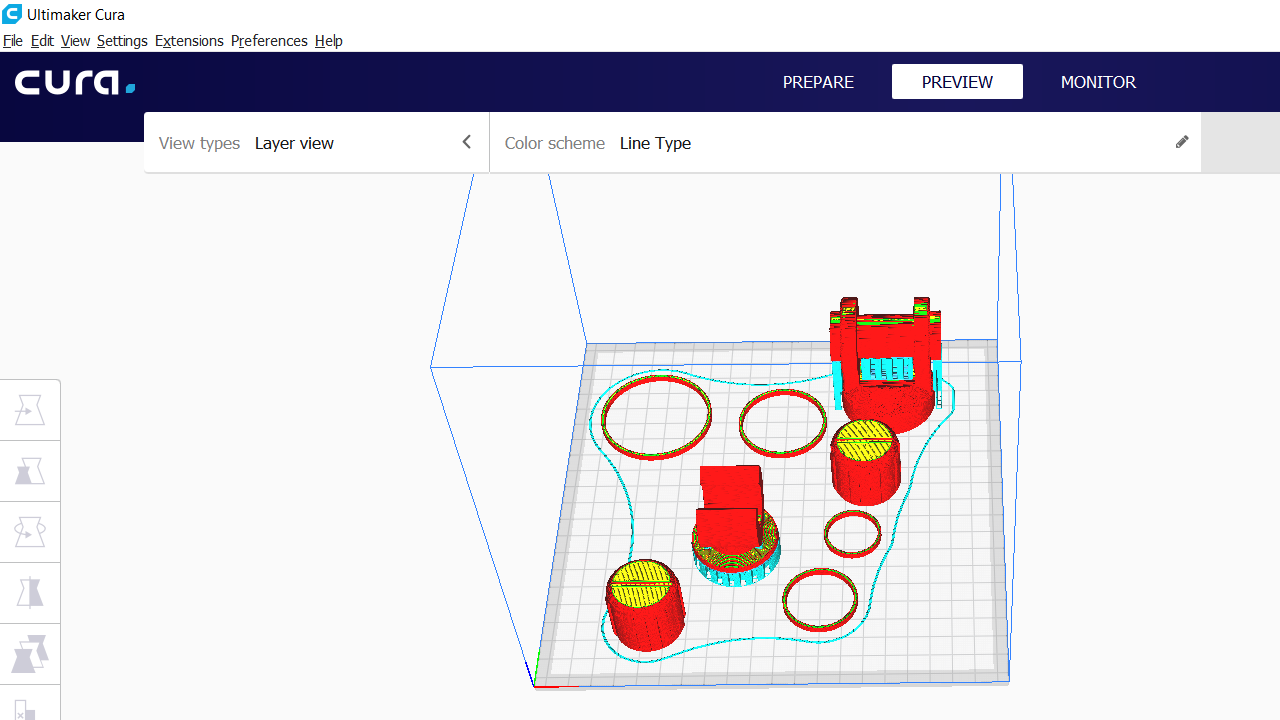1280x720 pixels.
Task: Collapse the View types panel with the chevron
Action: coord(466,142)
